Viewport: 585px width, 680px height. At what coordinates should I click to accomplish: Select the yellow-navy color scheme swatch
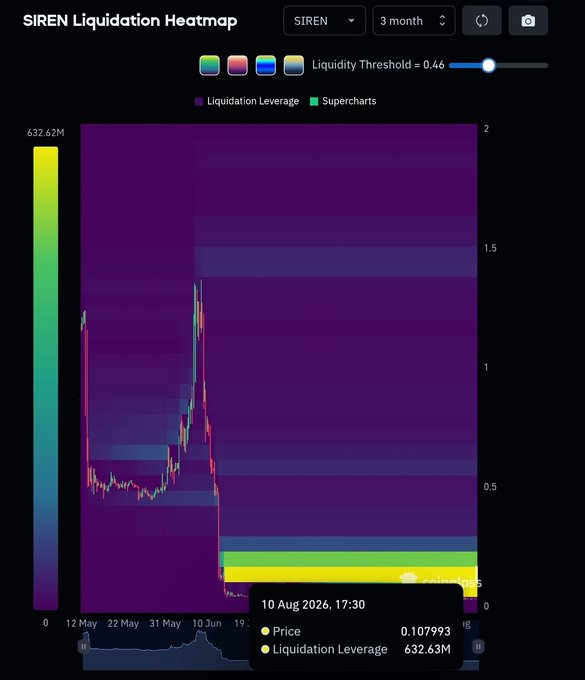(294, 65)
